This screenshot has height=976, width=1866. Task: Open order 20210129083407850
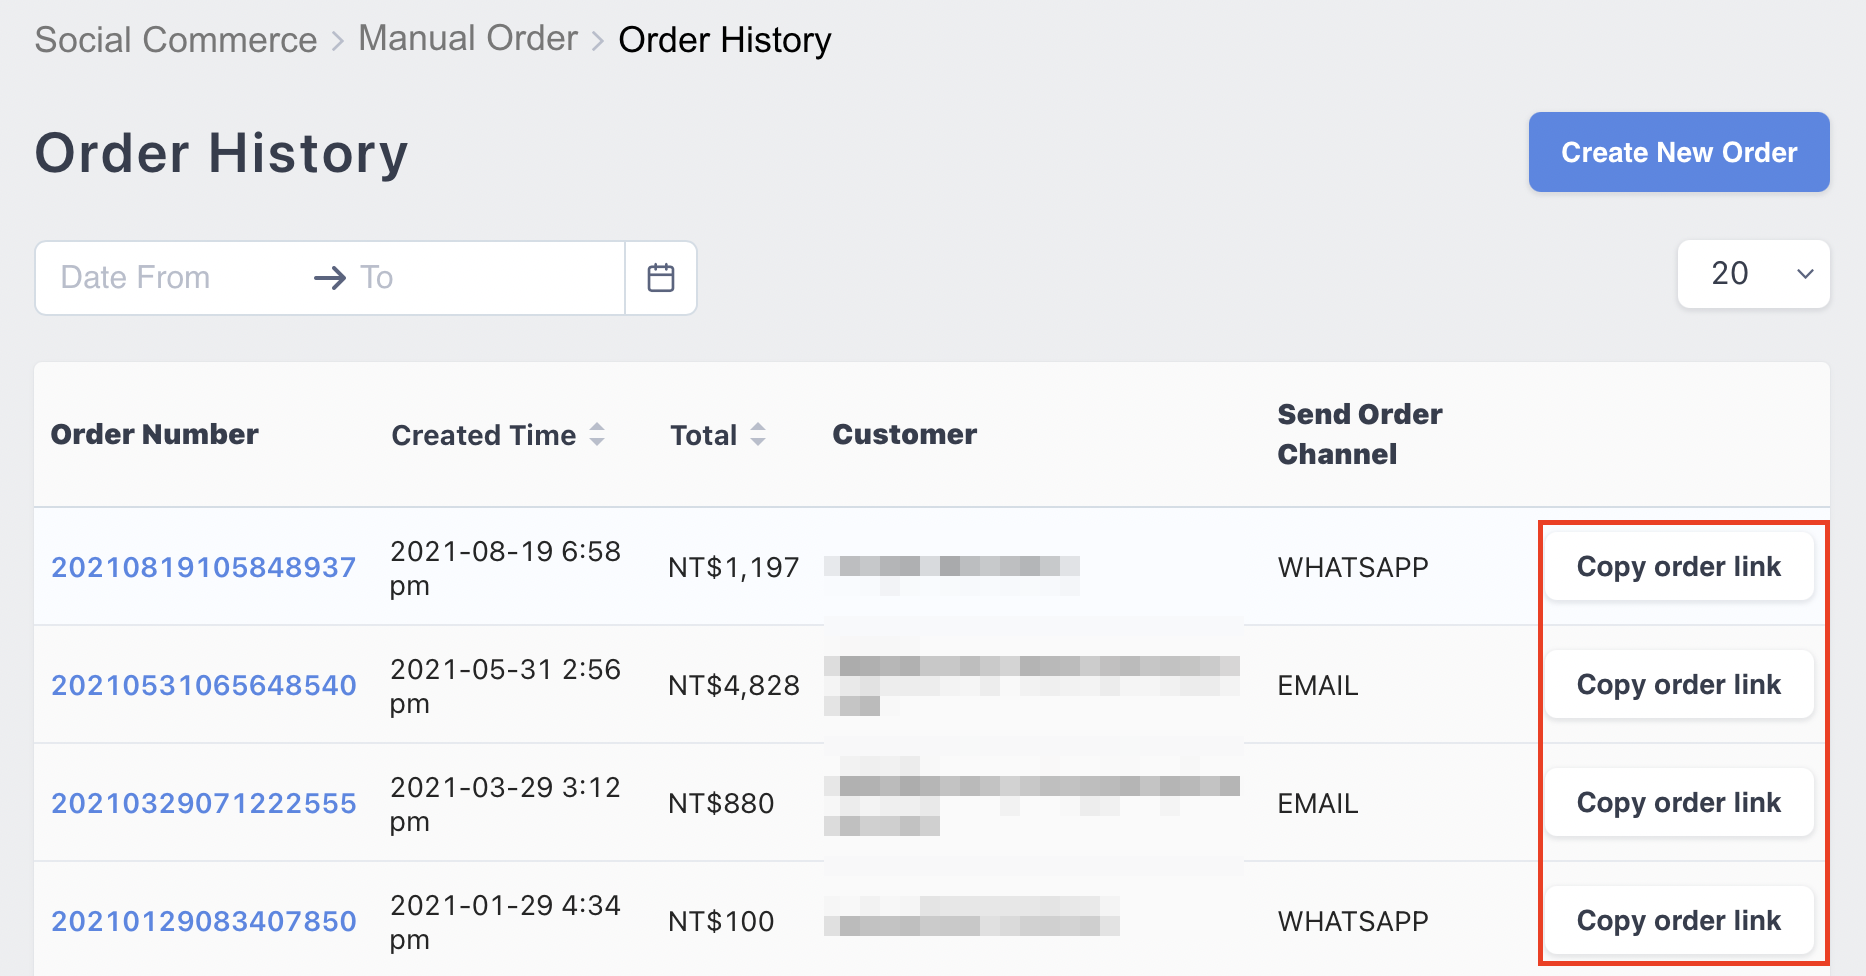click(x=204, y=921)
